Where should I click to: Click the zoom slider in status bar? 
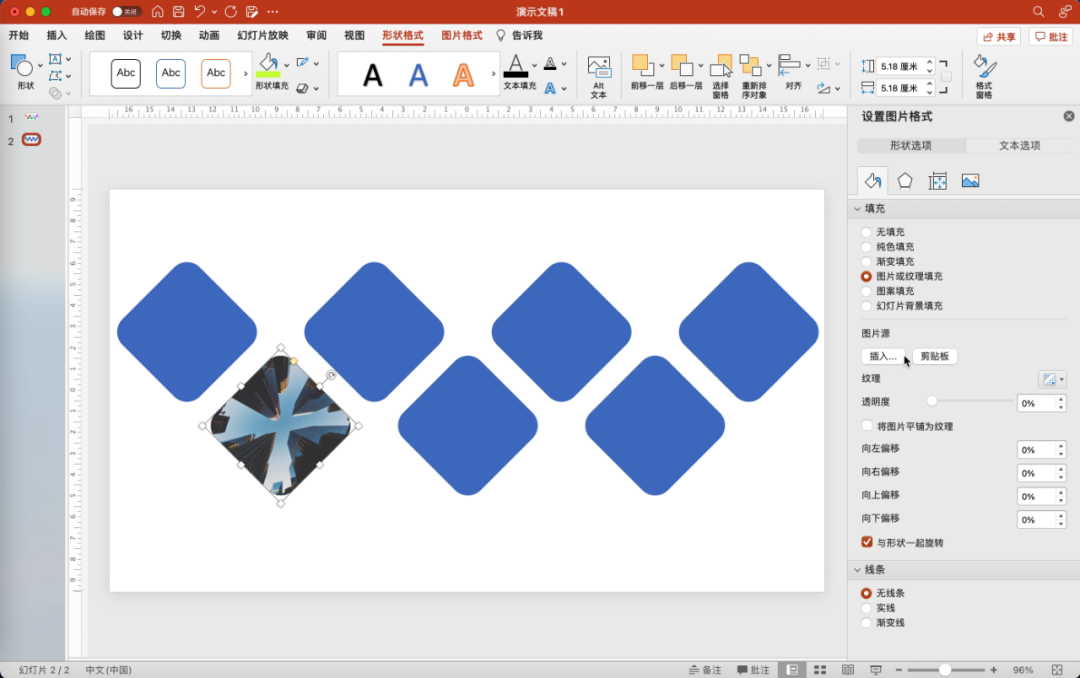946,670
